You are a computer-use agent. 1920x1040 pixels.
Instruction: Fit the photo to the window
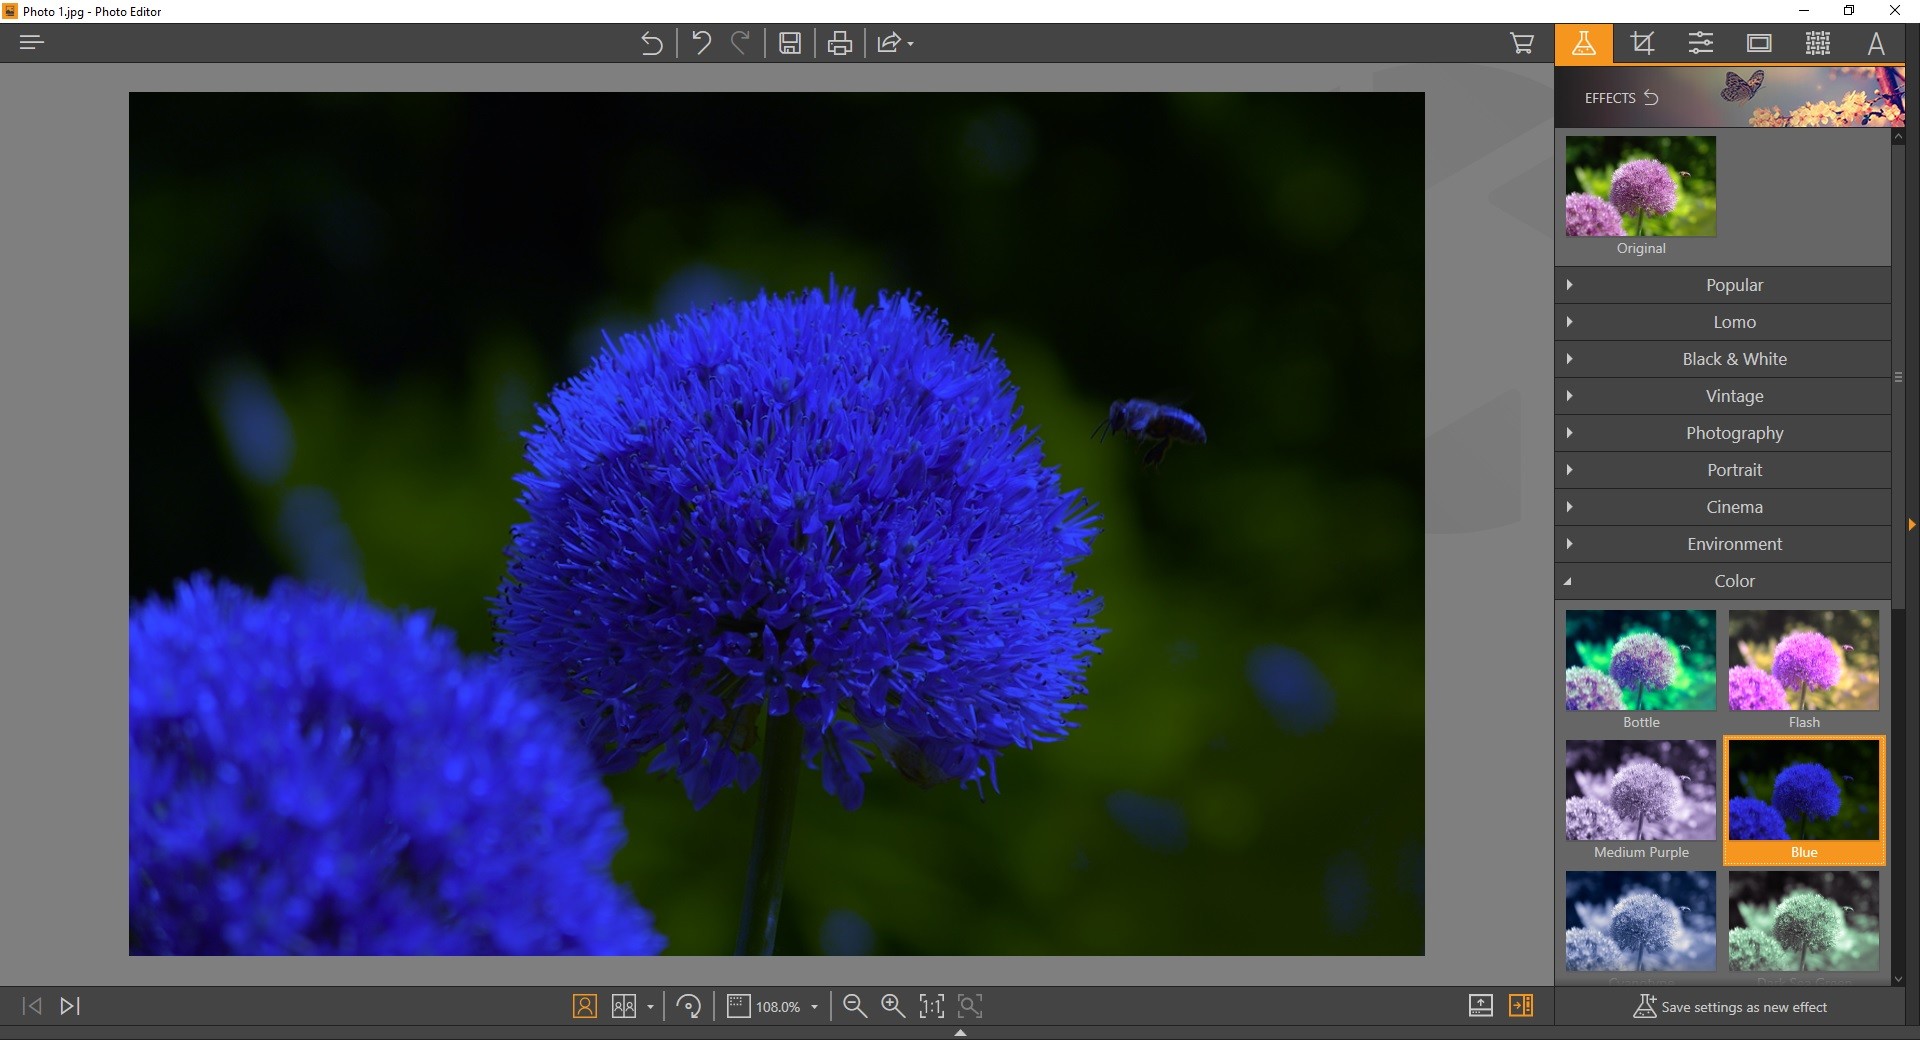tap(971, 1006)
